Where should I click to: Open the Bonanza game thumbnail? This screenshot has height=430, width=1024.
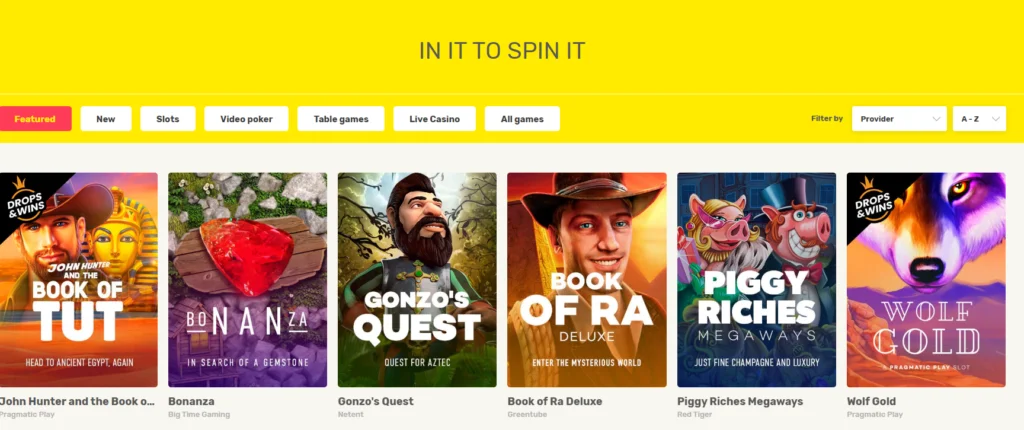[x=248, y=280]
